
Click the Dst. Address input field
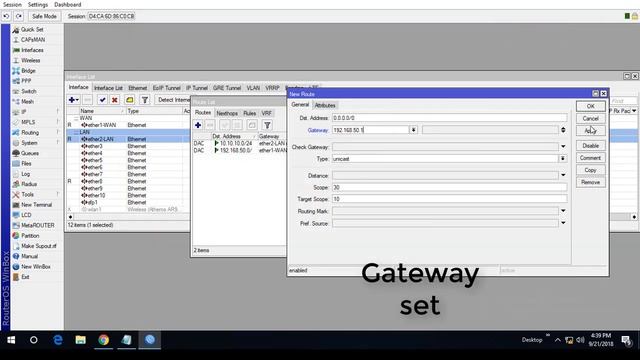(x=449, y=118)
